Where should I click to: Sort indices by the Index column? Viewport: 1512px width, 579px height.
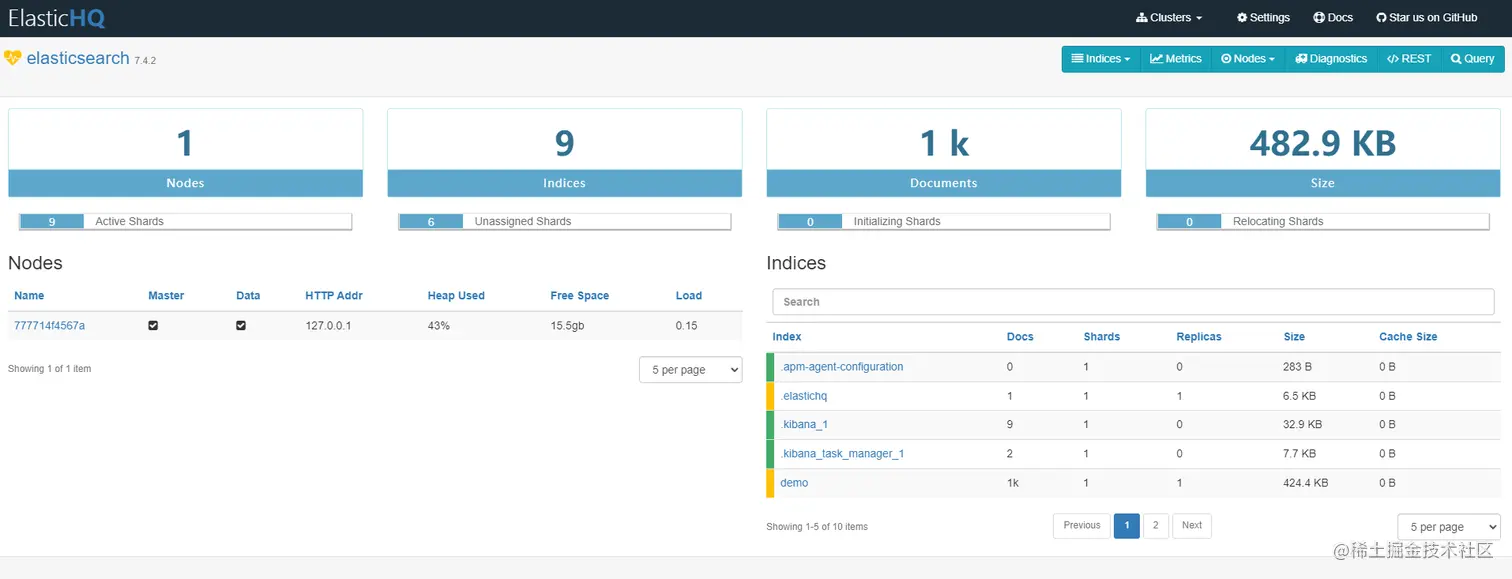787,337
